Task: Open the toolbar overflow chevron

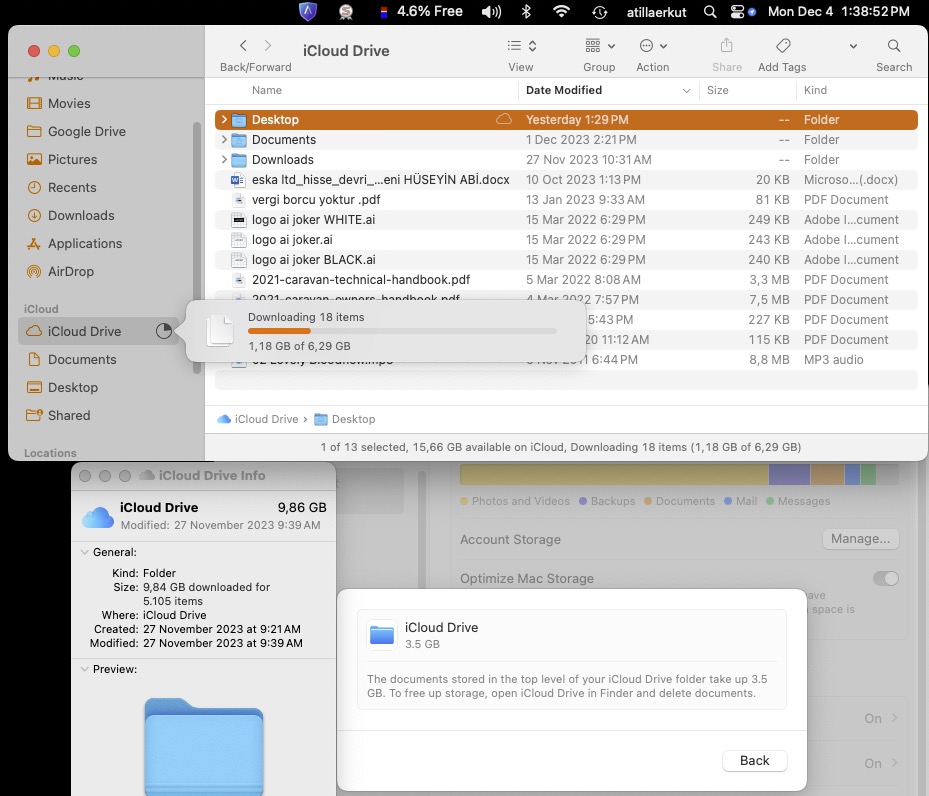Action: [x=853, y=46]
